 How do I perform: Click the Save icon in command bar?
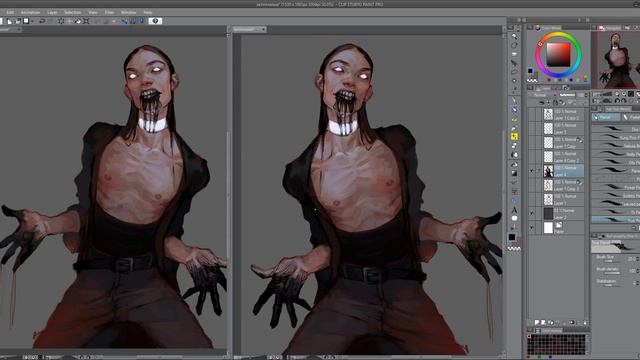(x=26, y=21)
